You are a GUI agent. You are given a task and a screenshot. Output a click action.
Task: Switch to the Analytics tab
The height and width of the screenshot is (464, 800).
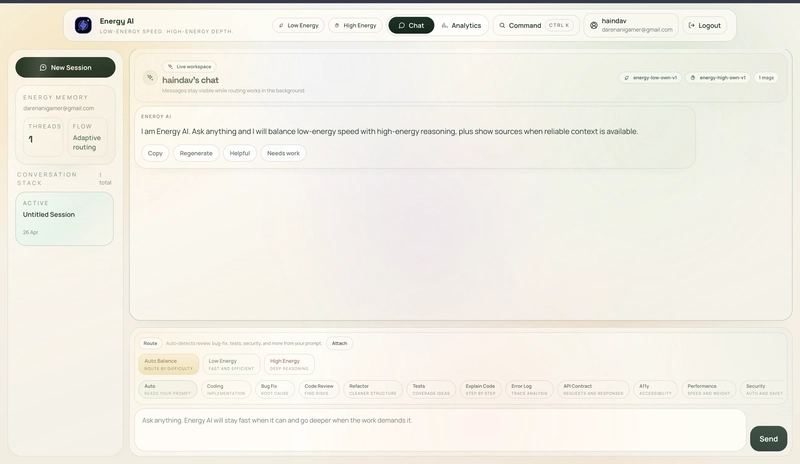click(461, 26)
